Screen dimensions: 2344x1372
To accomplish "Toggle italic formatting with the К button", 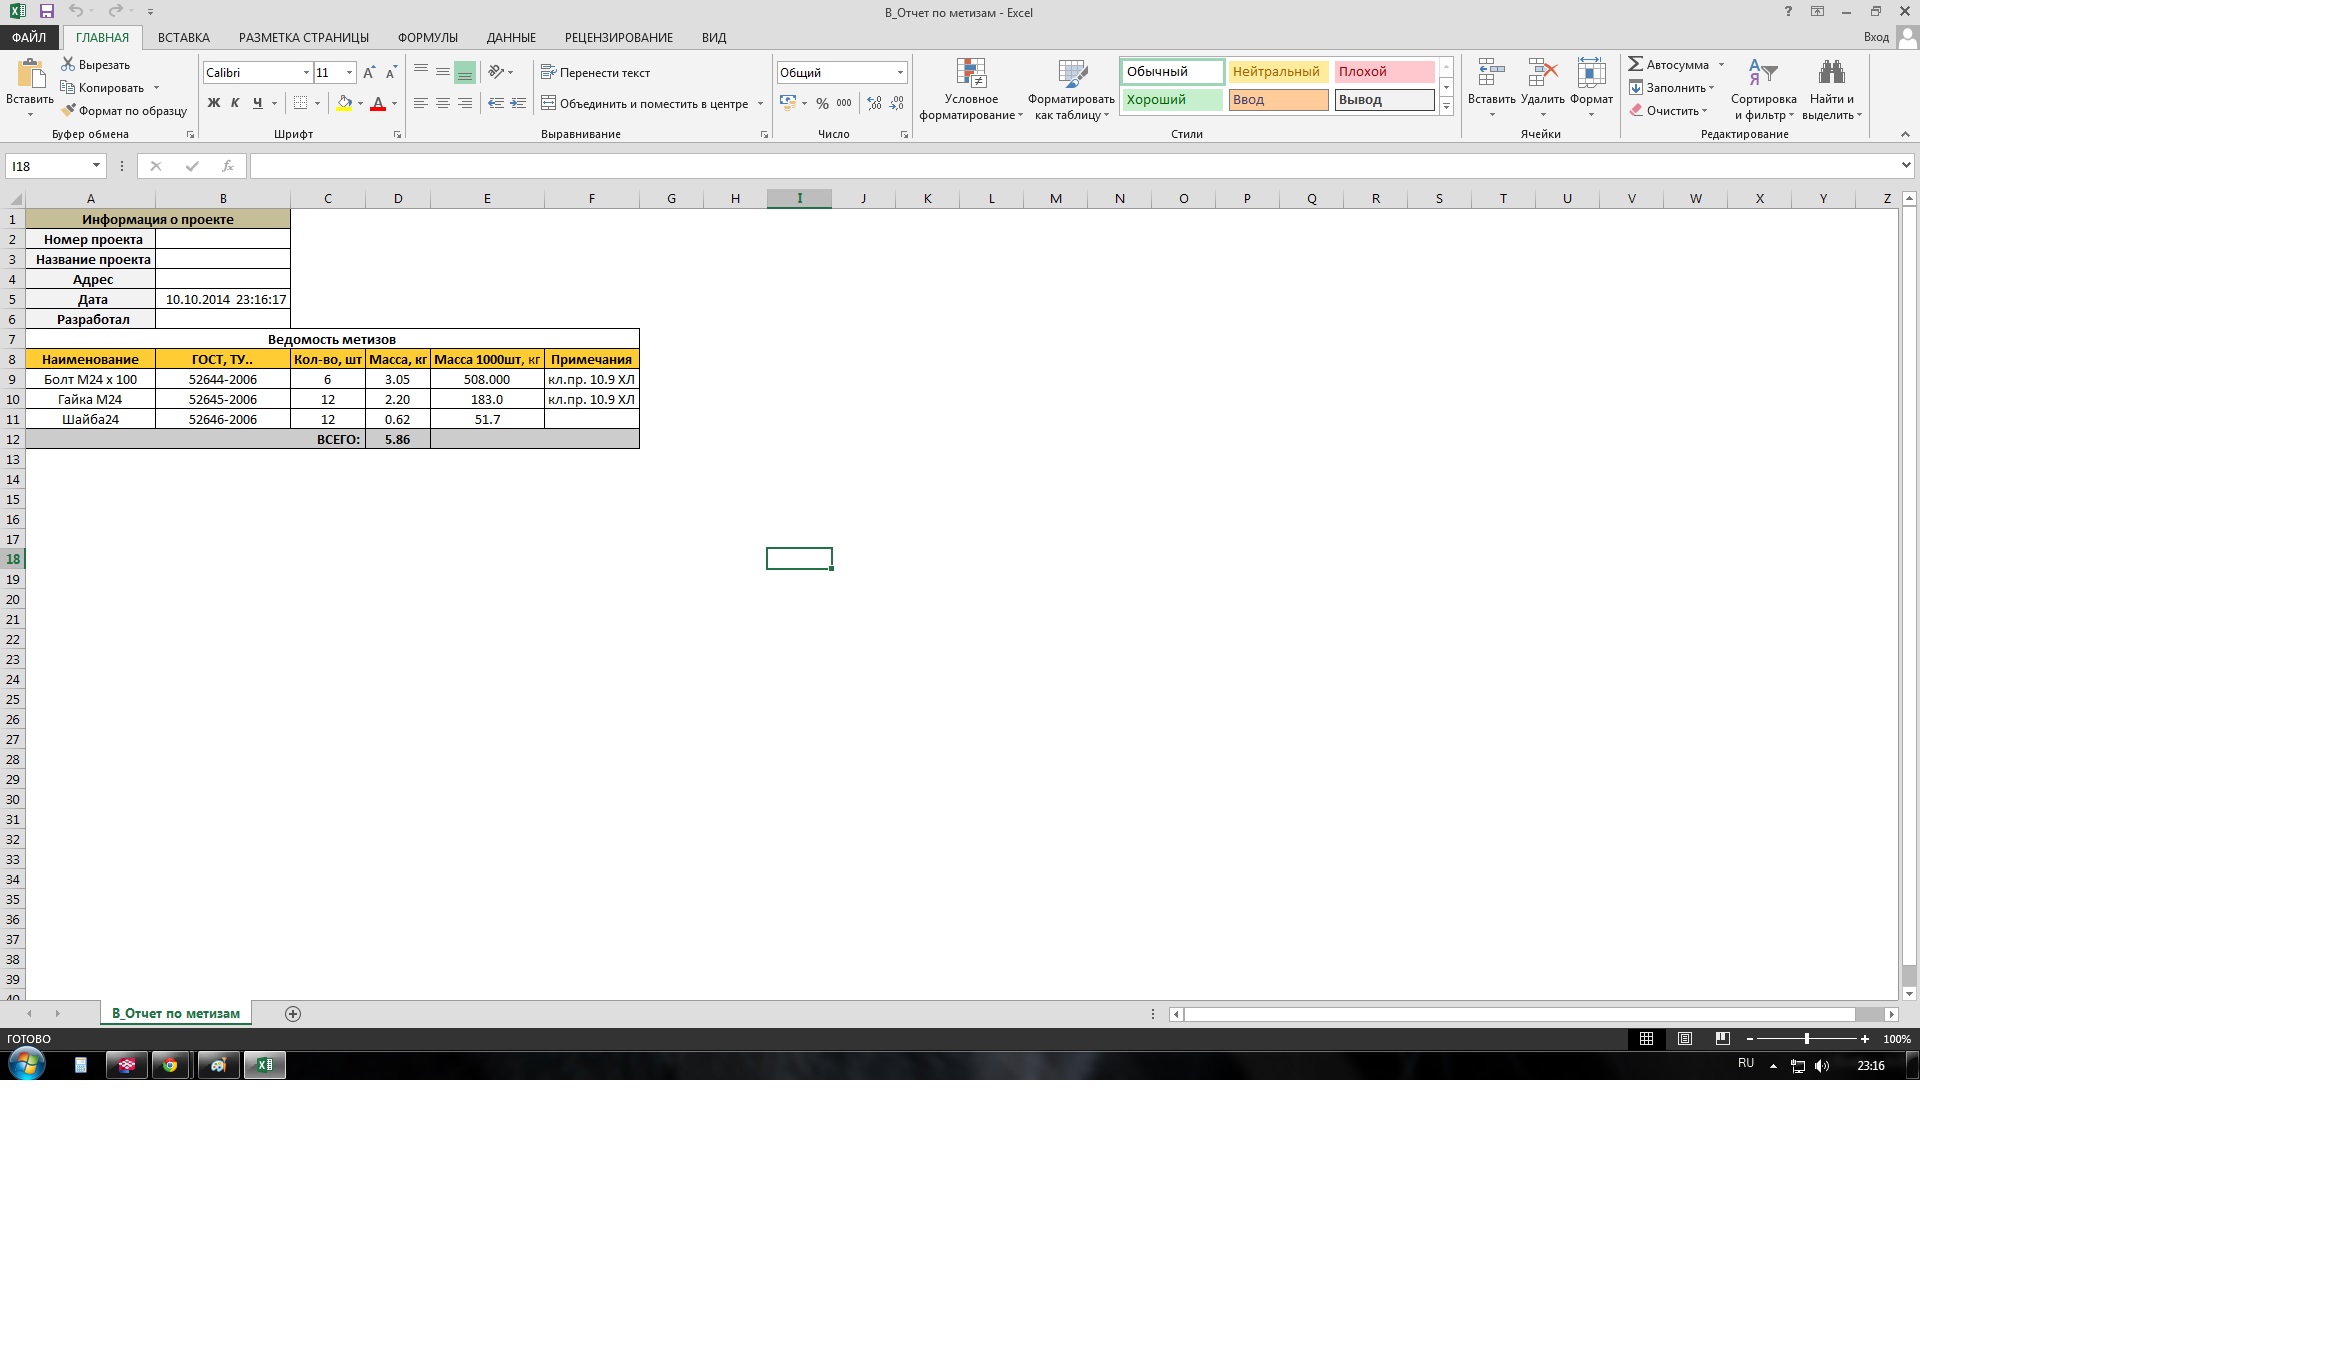I will click(235, 103).
